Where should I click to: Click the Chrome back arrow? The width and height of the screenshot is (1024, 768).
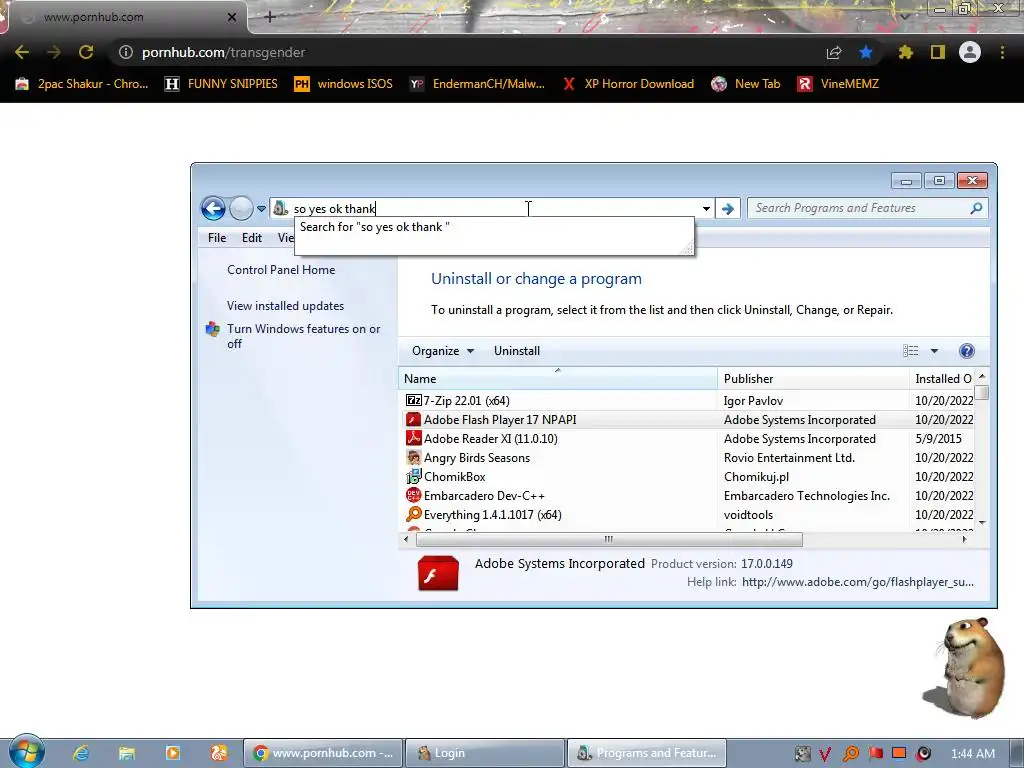pyautogui.click(x=22, y=52)
